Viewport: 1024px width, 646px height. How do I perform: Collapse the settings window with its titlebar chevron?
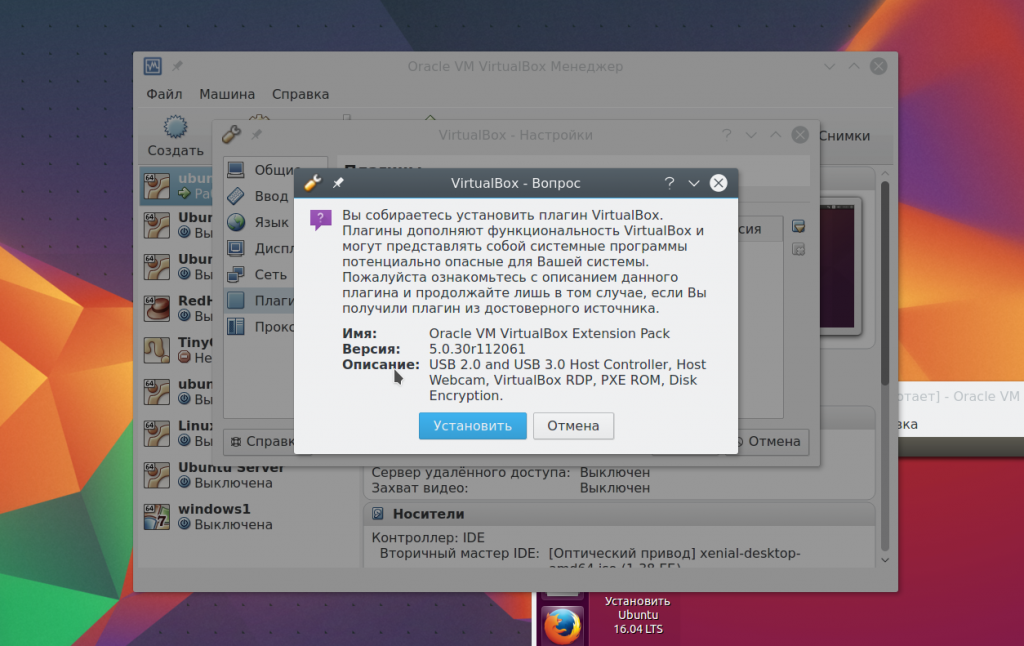pyautogui.click(x=751, y=135)
